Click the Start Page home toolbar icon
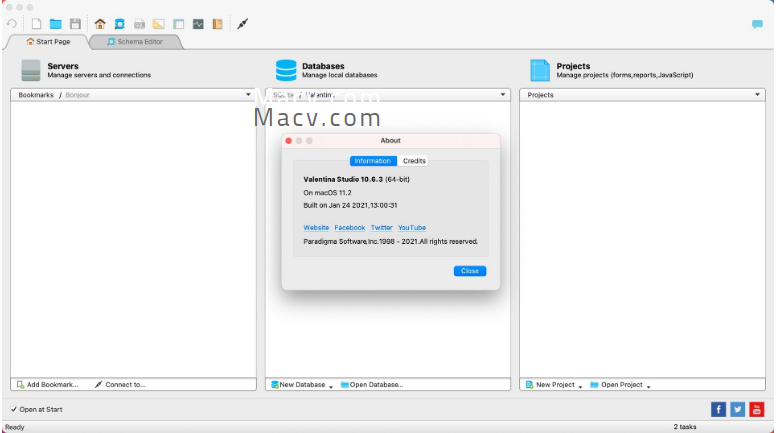 click(100, 24)
